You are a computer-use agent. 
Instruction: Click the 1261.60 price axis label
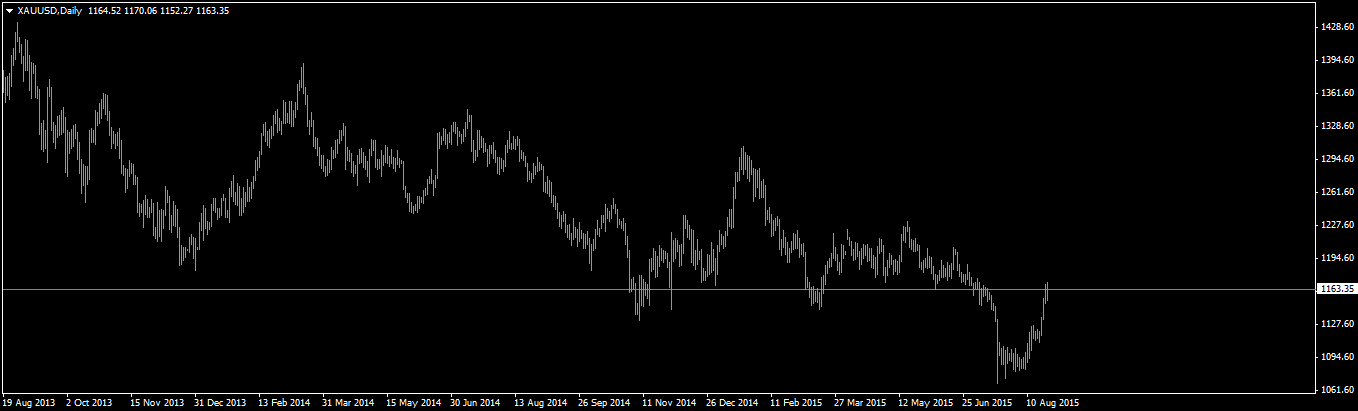tap(1337, 192)
